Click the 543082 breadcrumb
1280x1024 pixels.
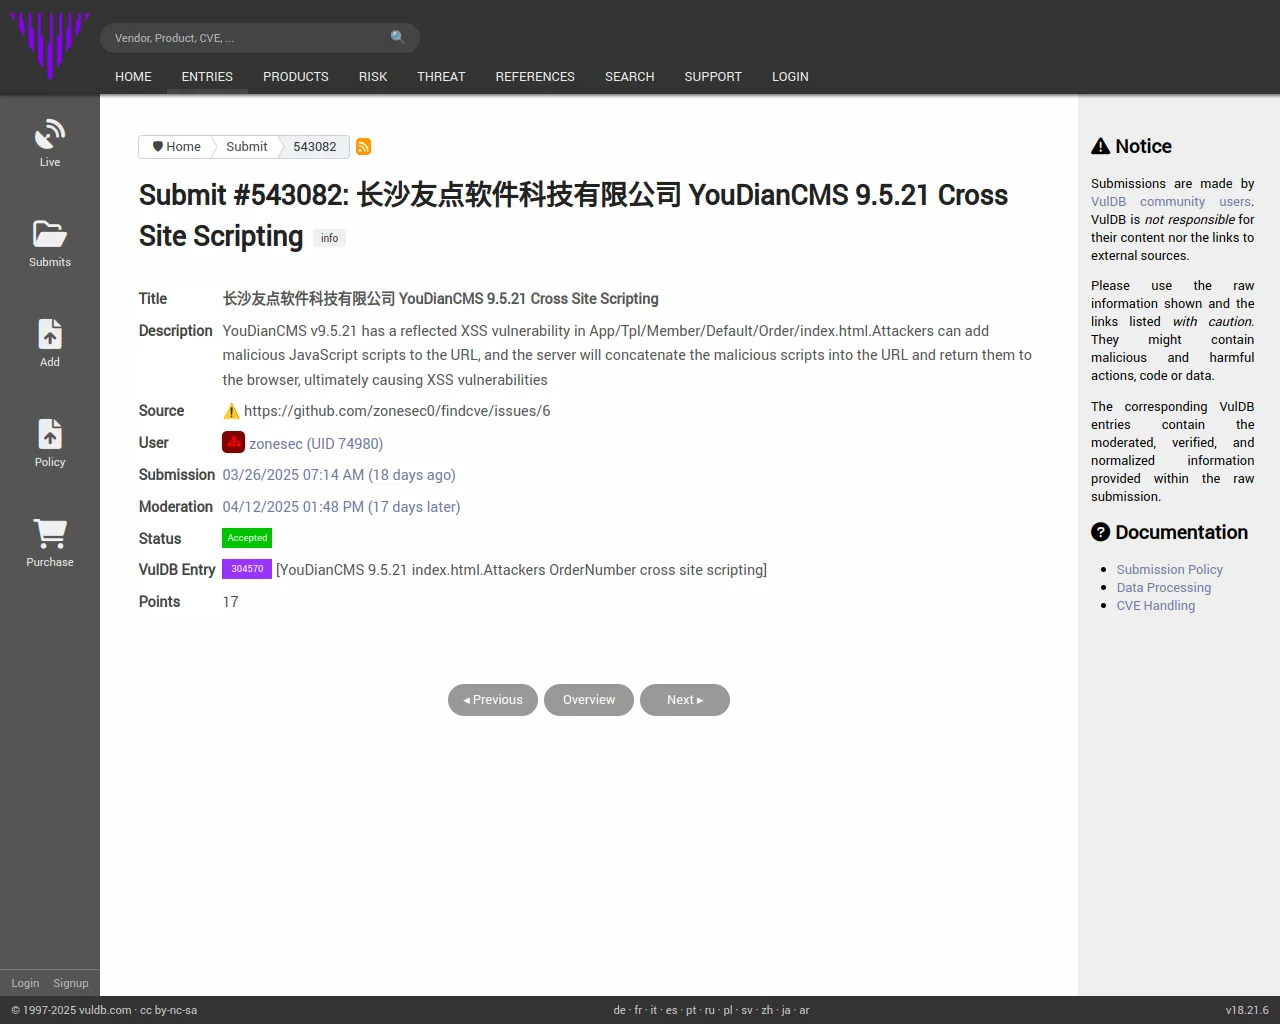click(x=314, y=147)
